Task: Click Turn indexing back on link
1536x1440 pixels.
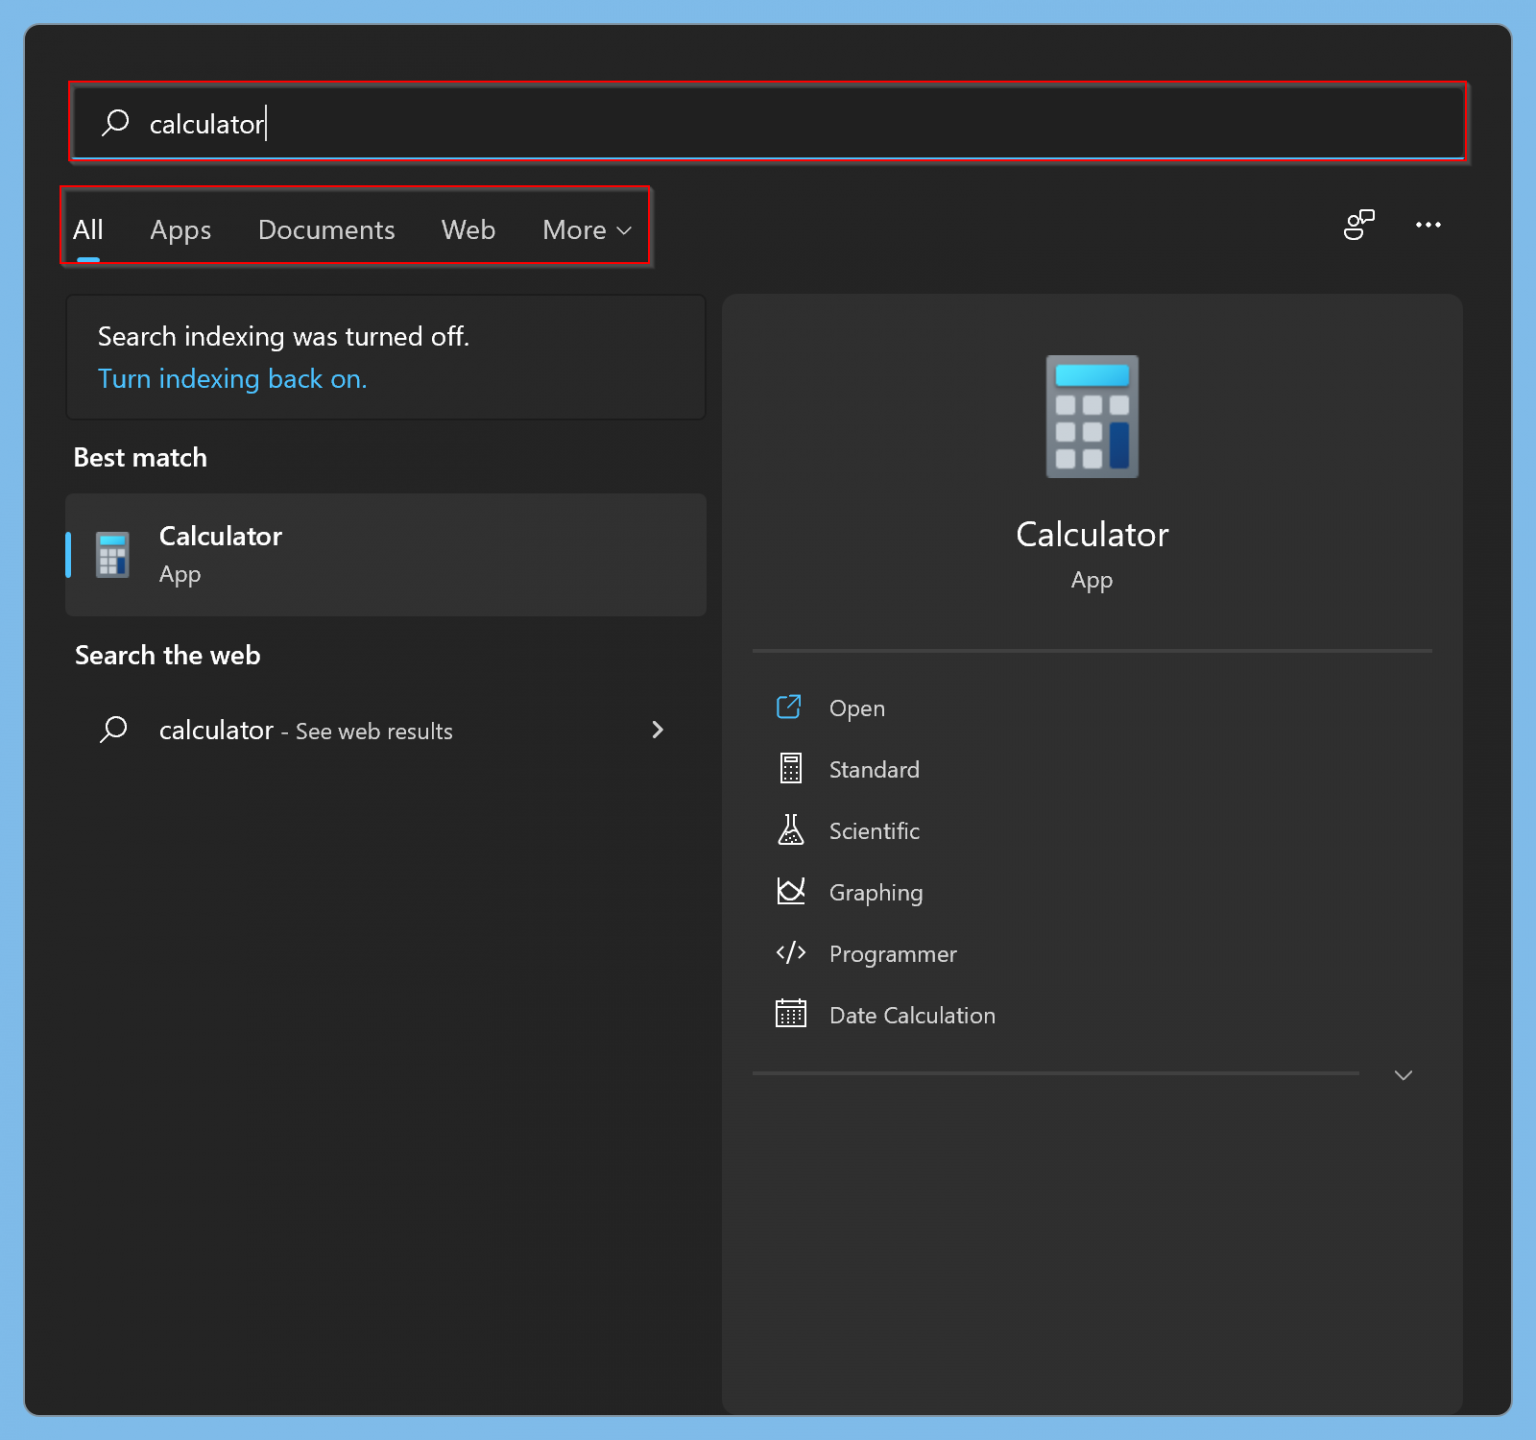Action: coord(232,379)
